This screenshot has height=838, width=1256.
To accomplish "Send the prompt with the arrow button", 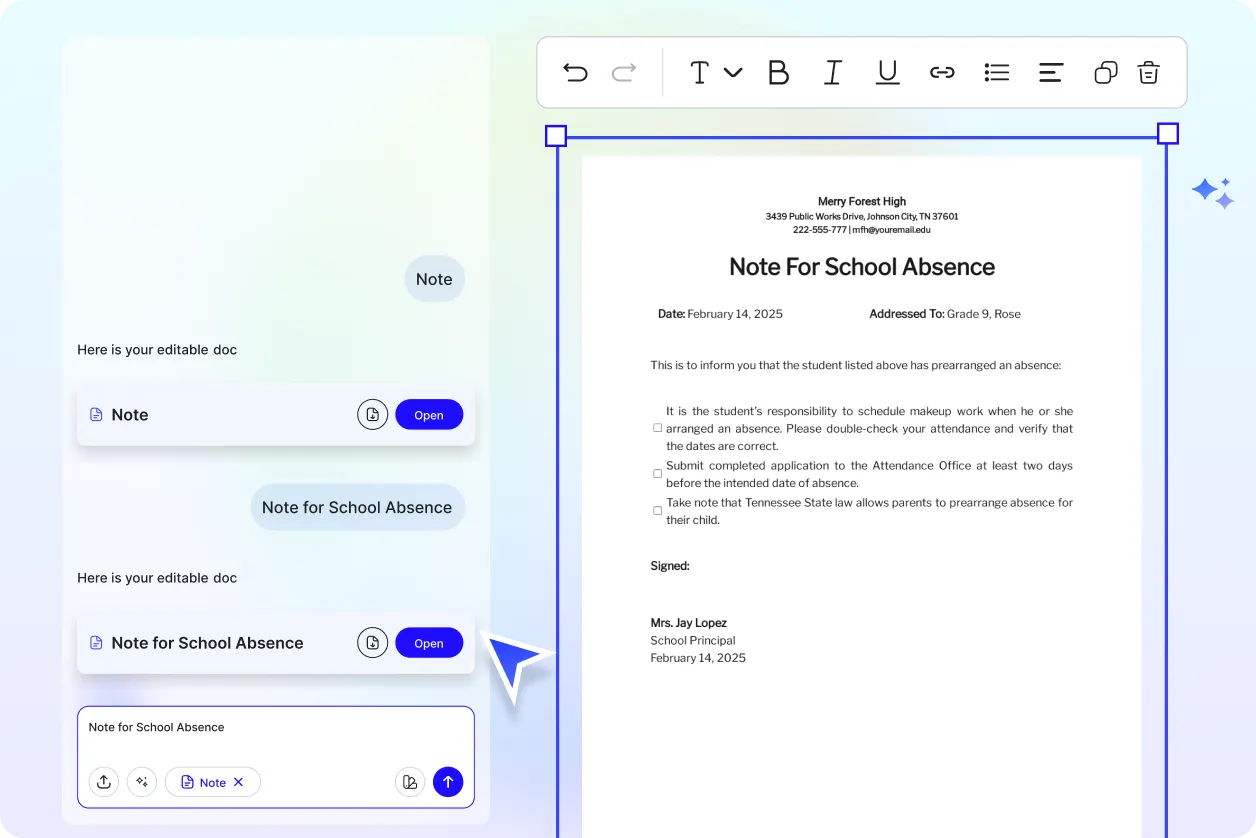I will pyautogui.click(x=448, y=782).
